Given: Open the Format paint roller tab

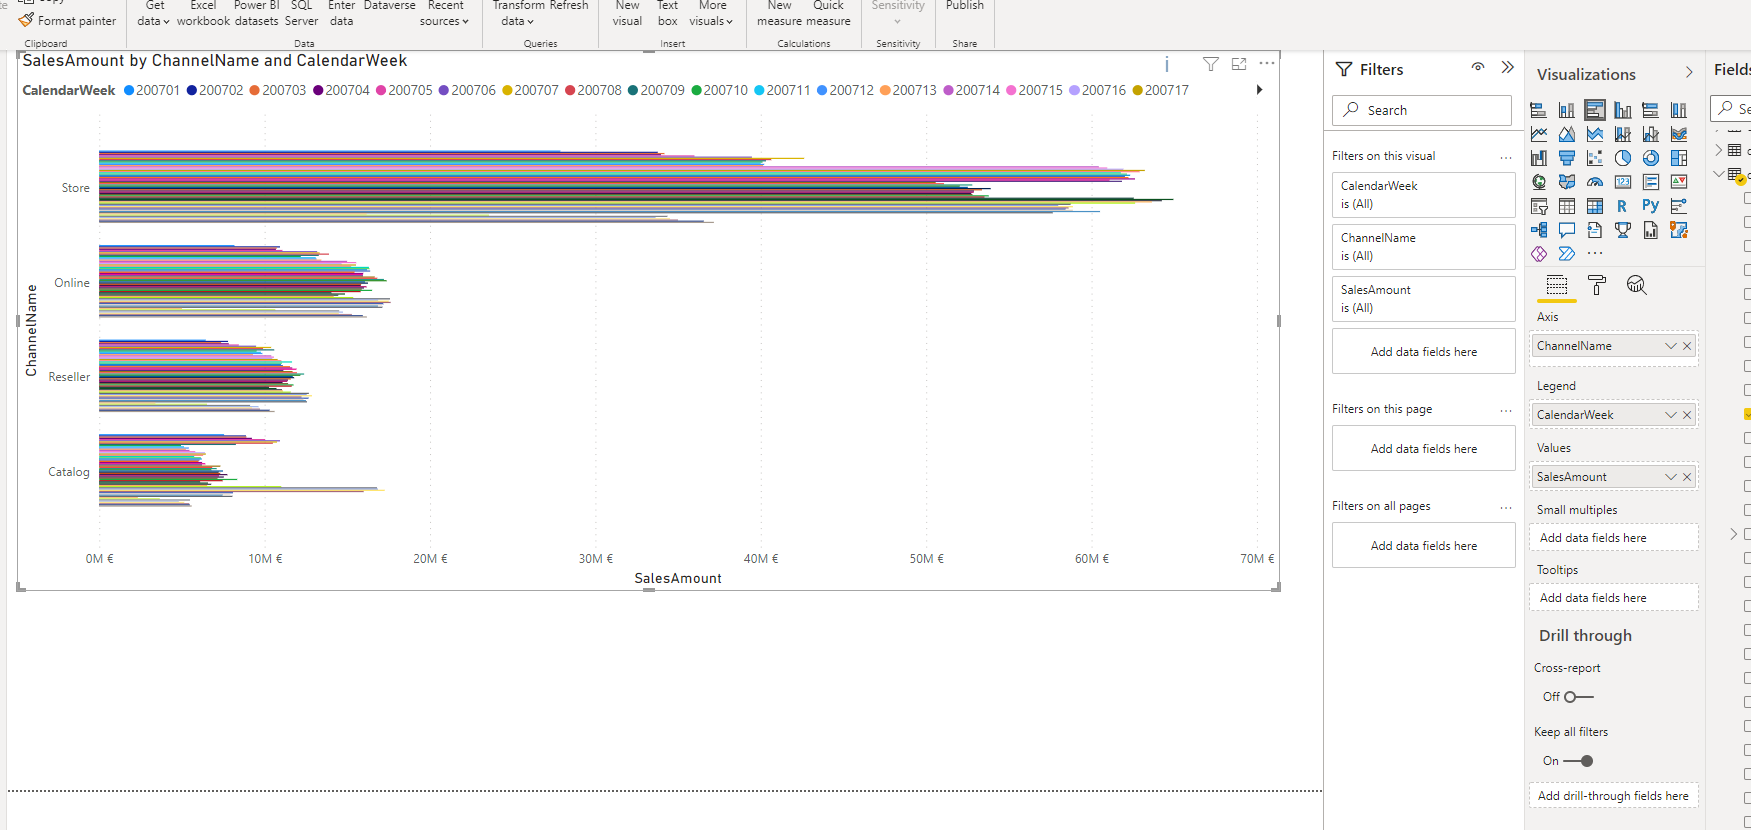Looking at the screenshot, I should coord(1597,285).
